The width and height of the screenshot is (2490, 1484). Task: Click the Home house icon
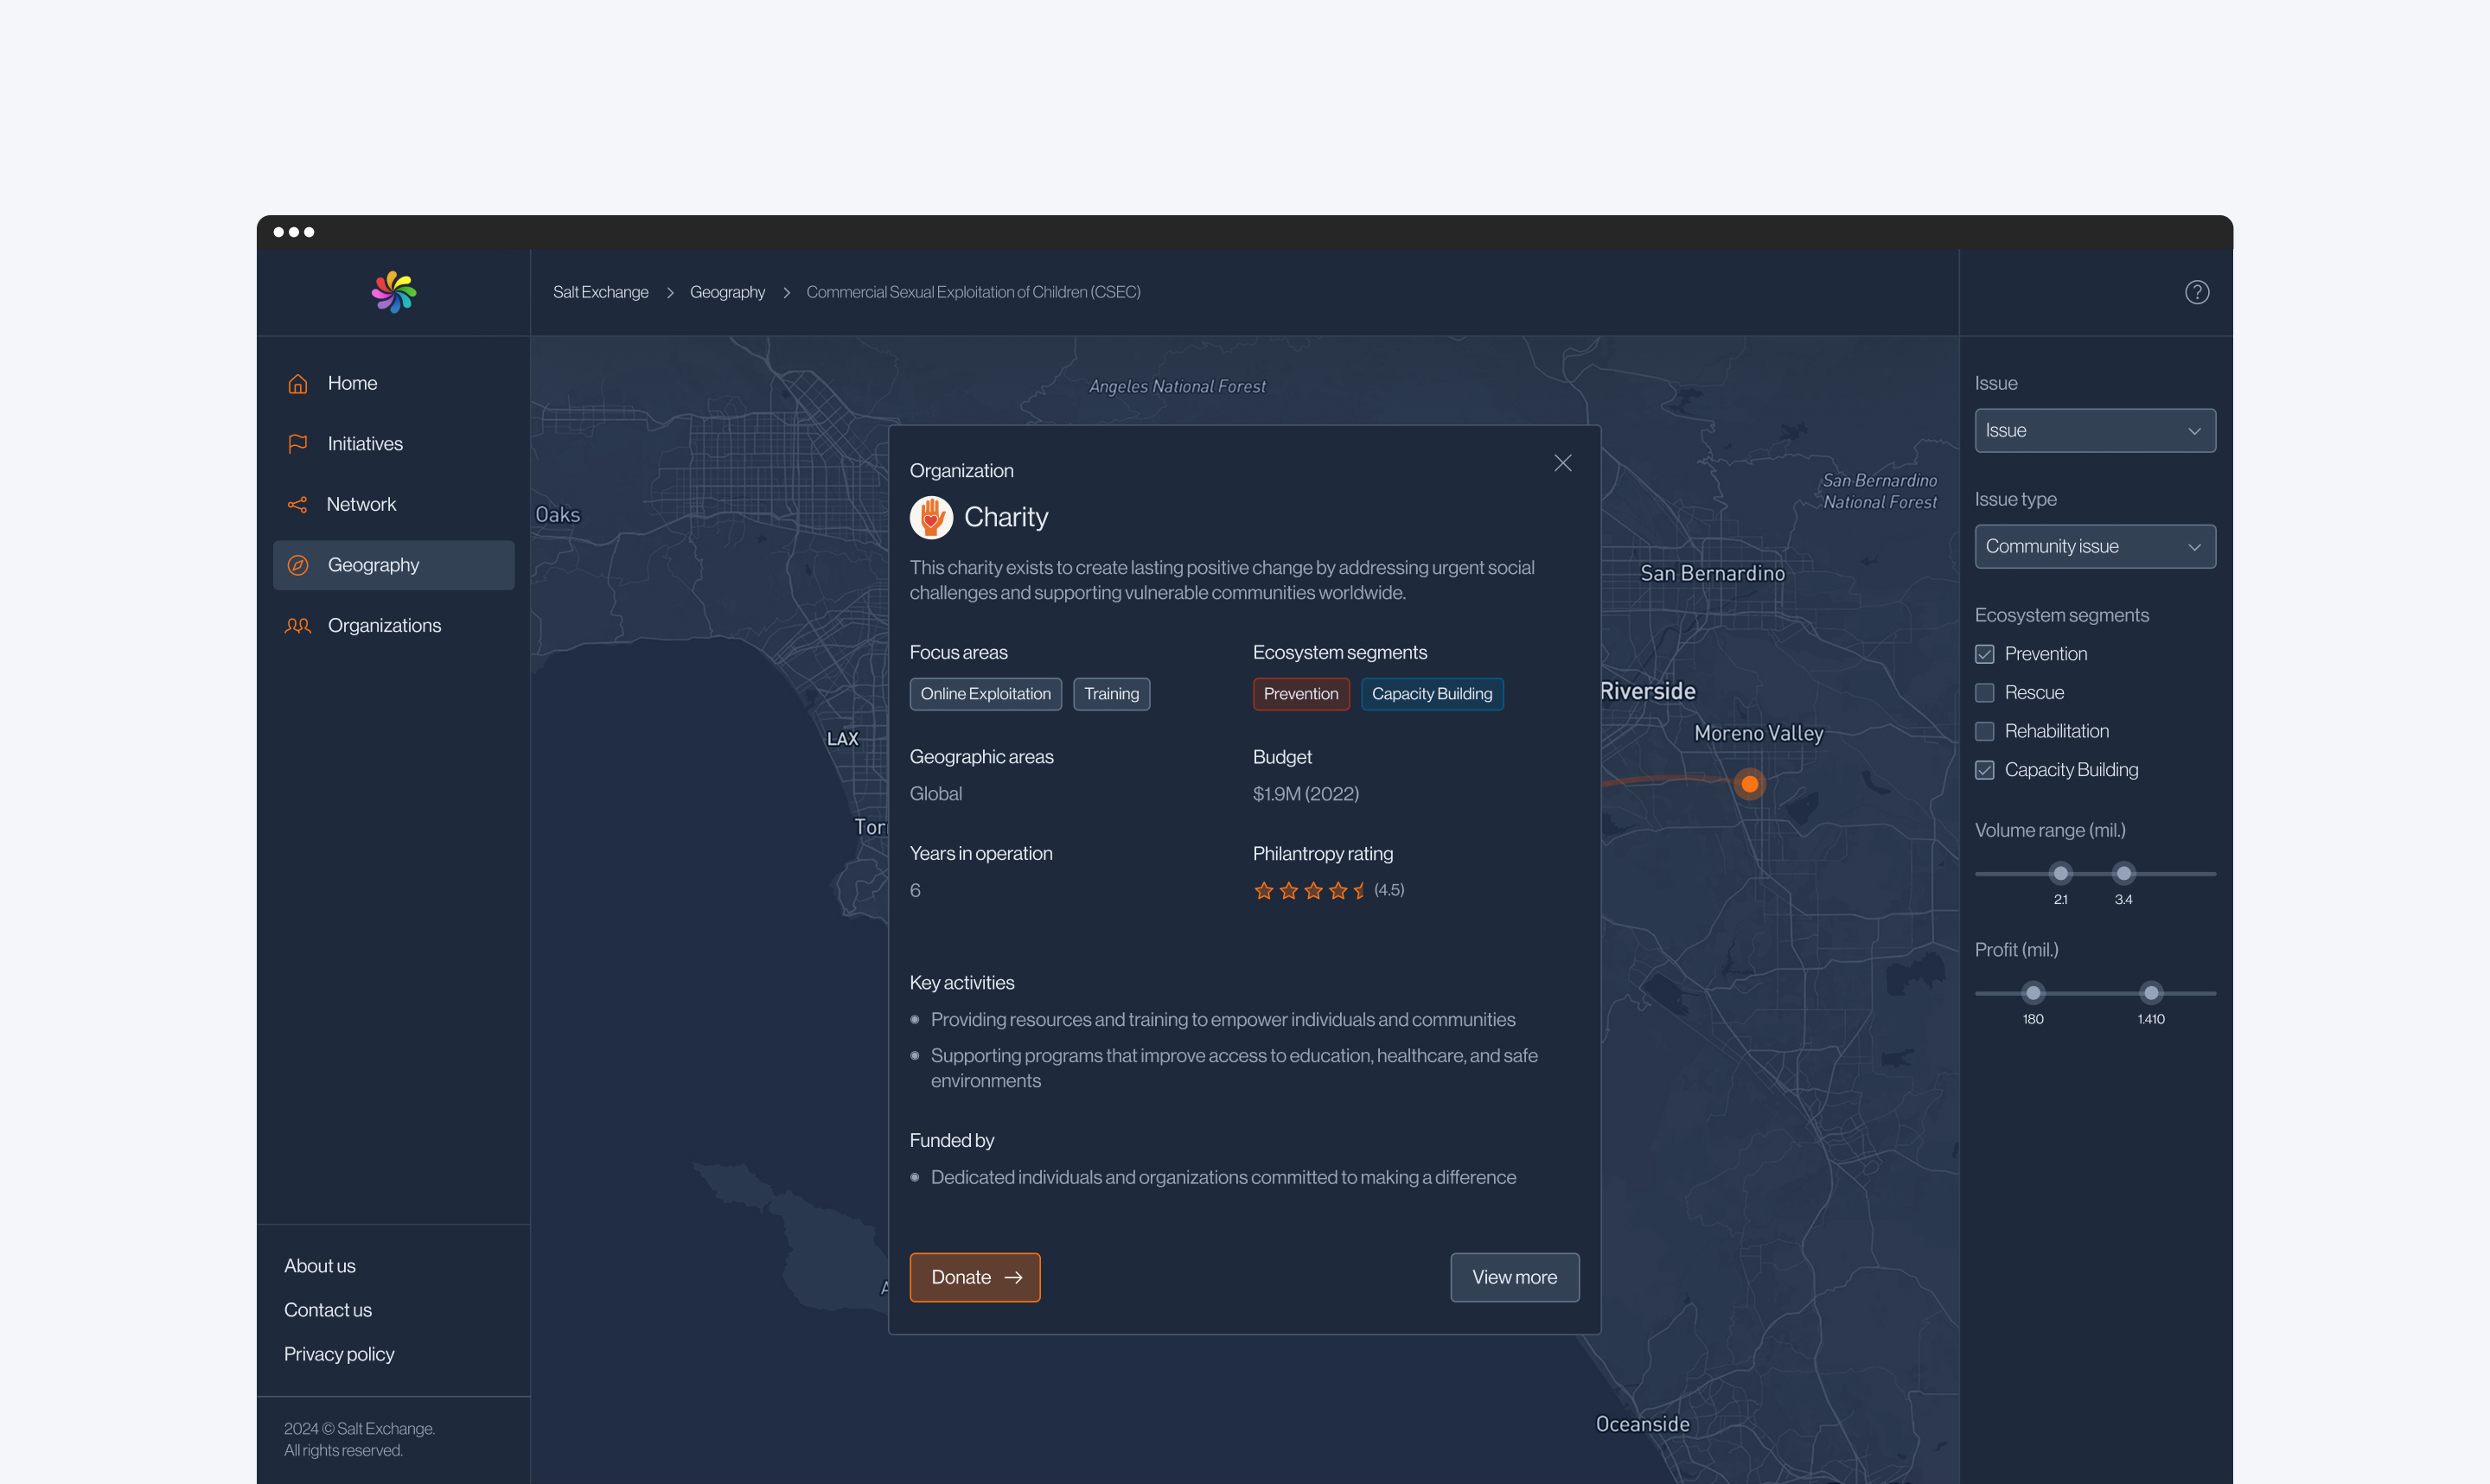[x=298, y=384]
